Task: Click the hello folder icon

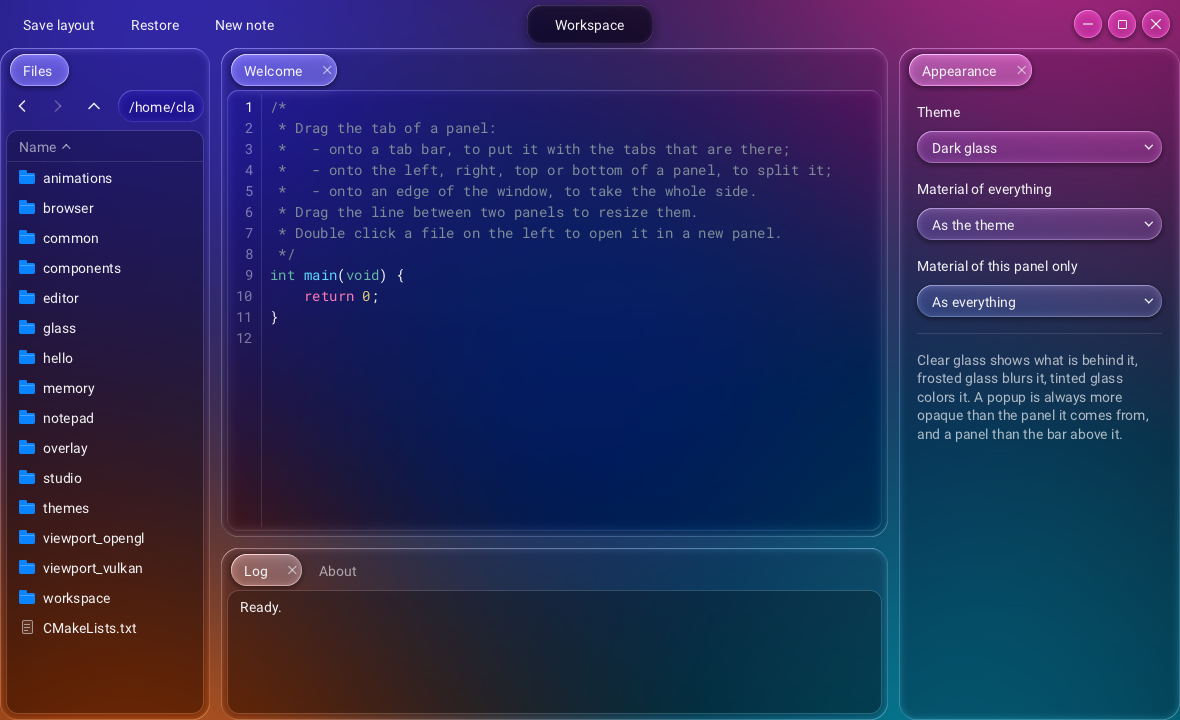Action: [x=27, y=358]
